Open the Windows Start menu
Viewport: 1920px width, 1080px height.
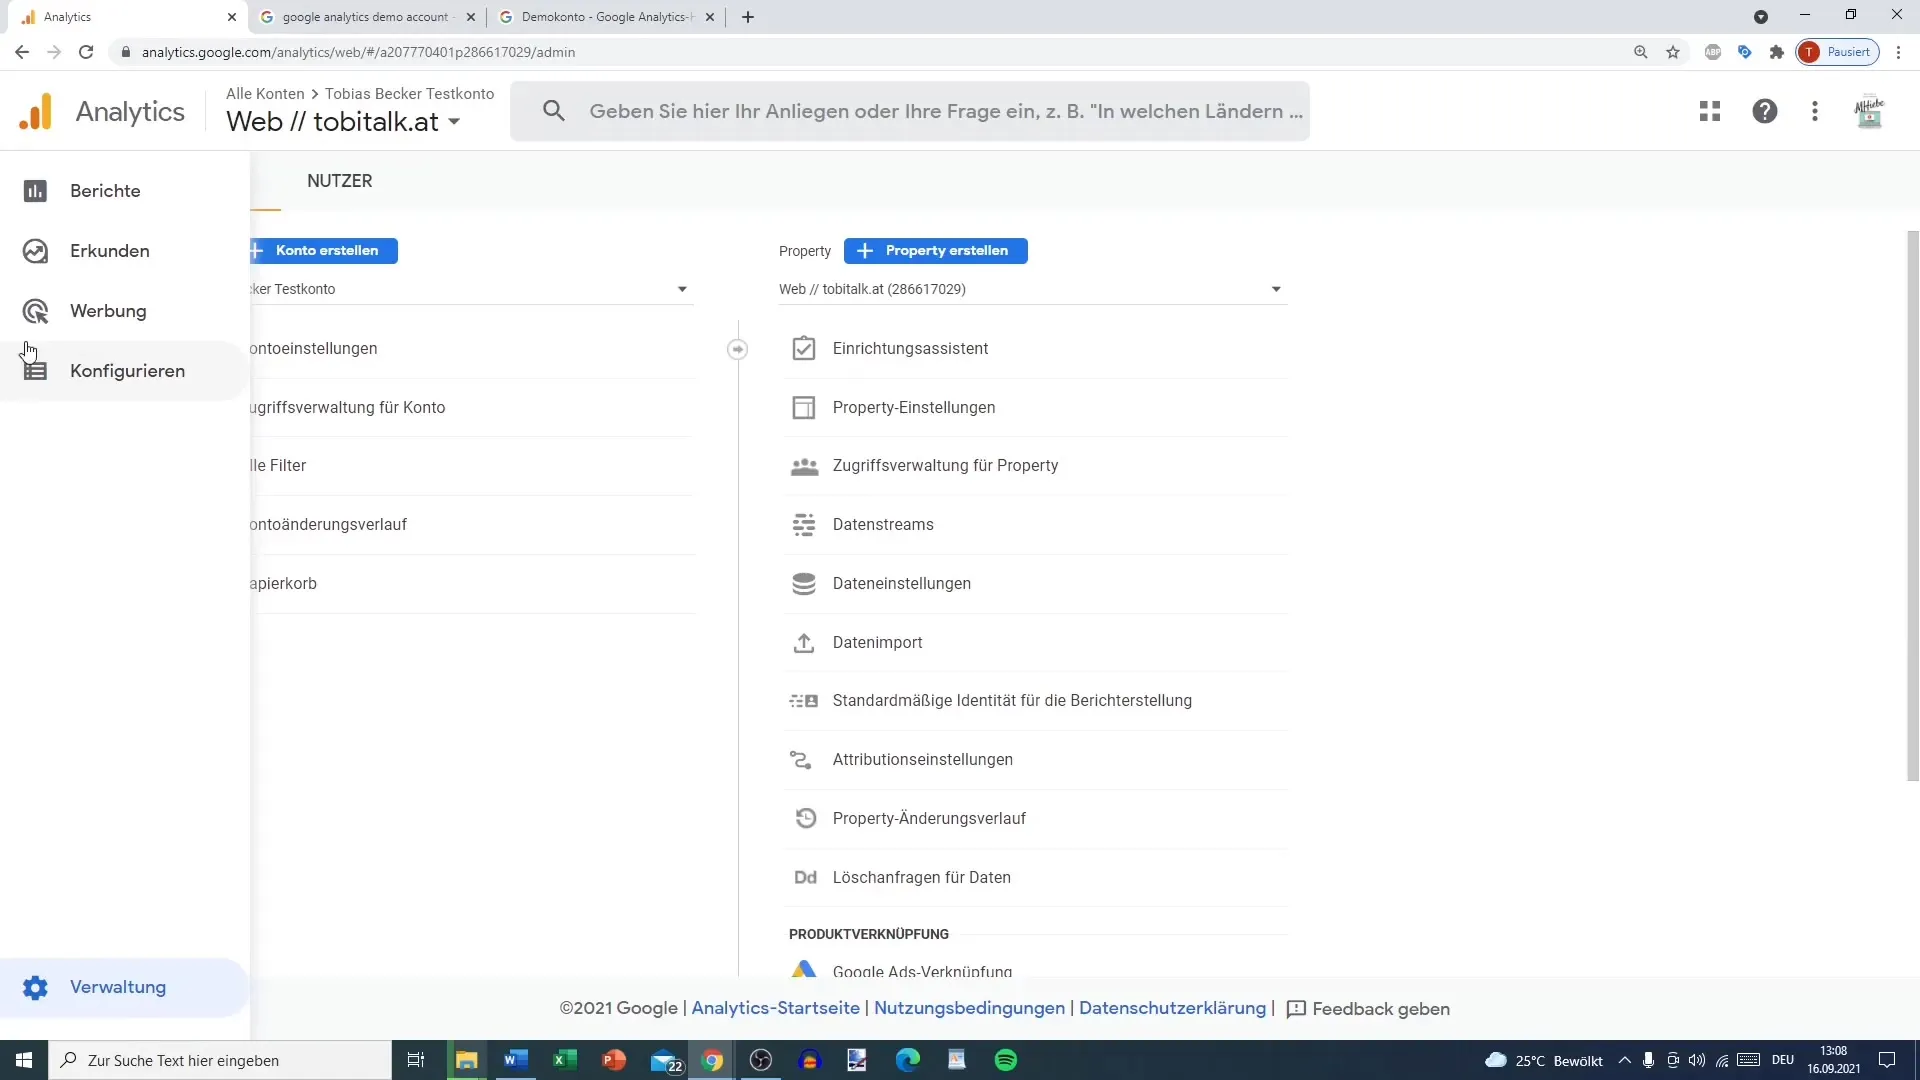click(24, 1060)
